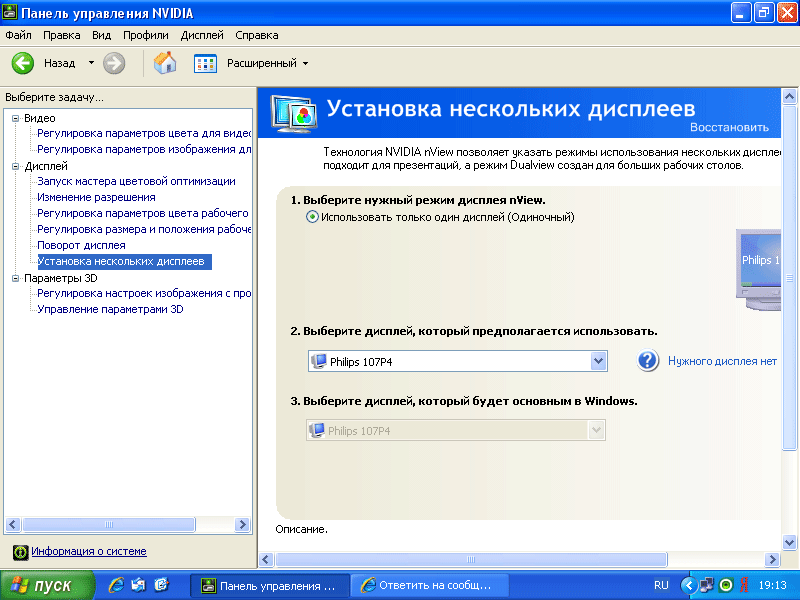This screenshot has width=800, height=600.
Task: Click main panel horizontal scroll right arrow
Action: (x=772, y=560)
